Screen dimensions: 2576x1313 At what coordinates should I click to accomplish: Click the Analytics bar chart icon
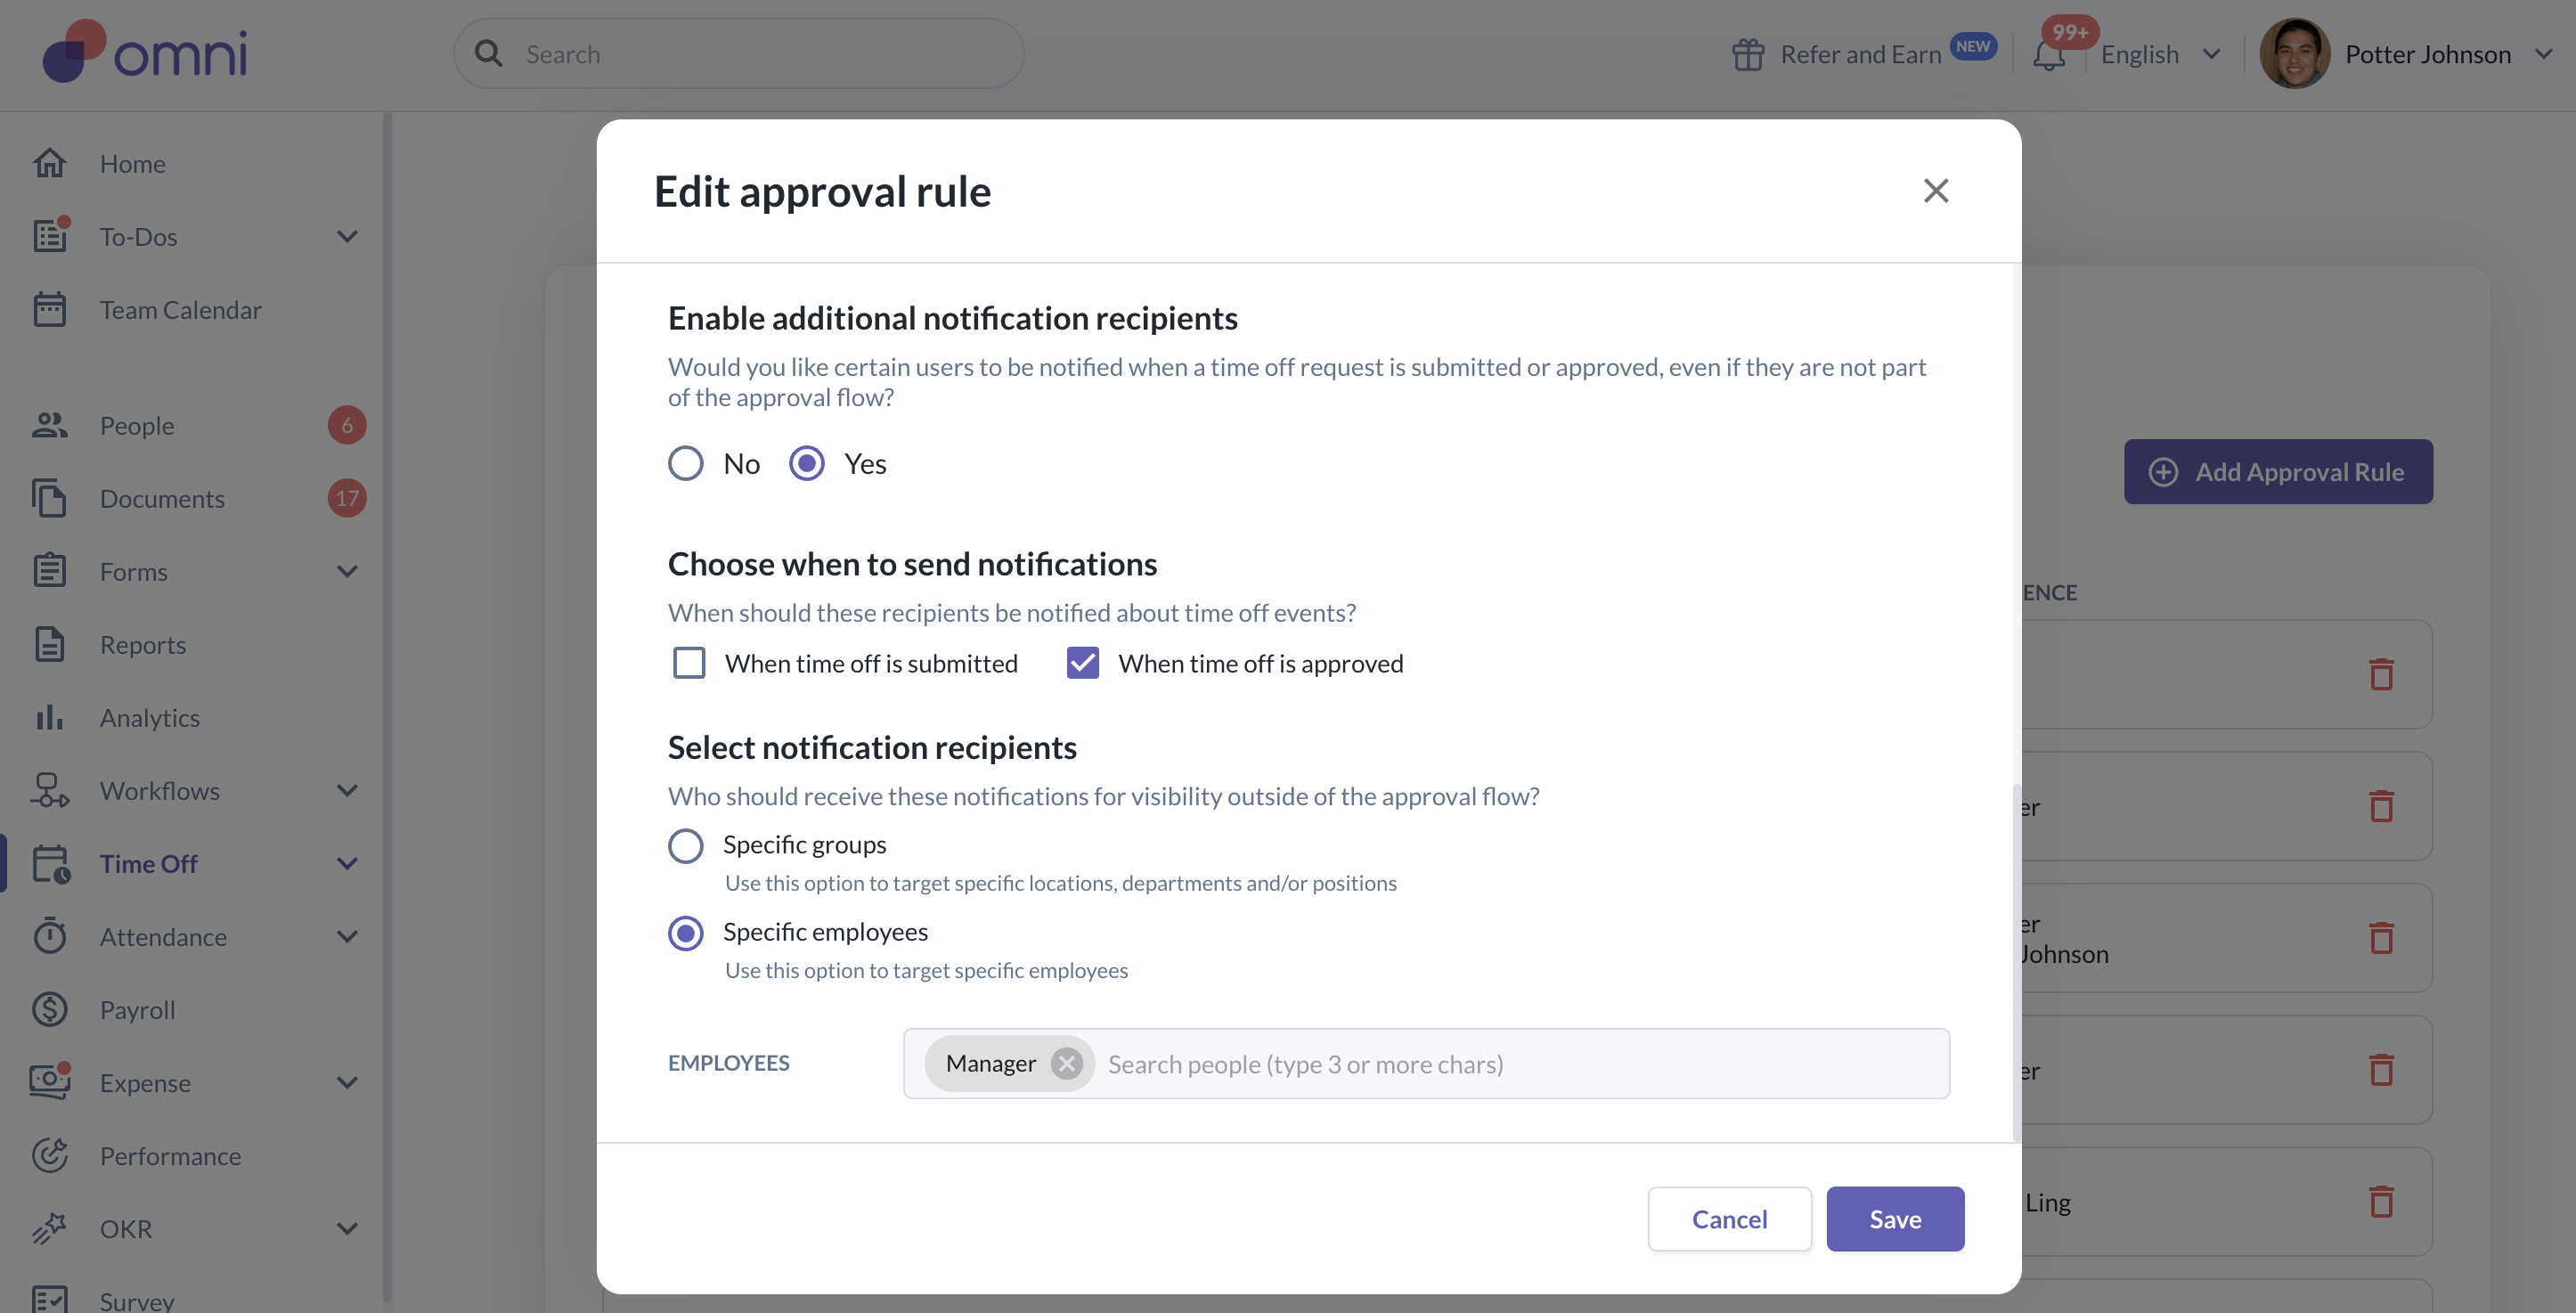tap(50, 717)
